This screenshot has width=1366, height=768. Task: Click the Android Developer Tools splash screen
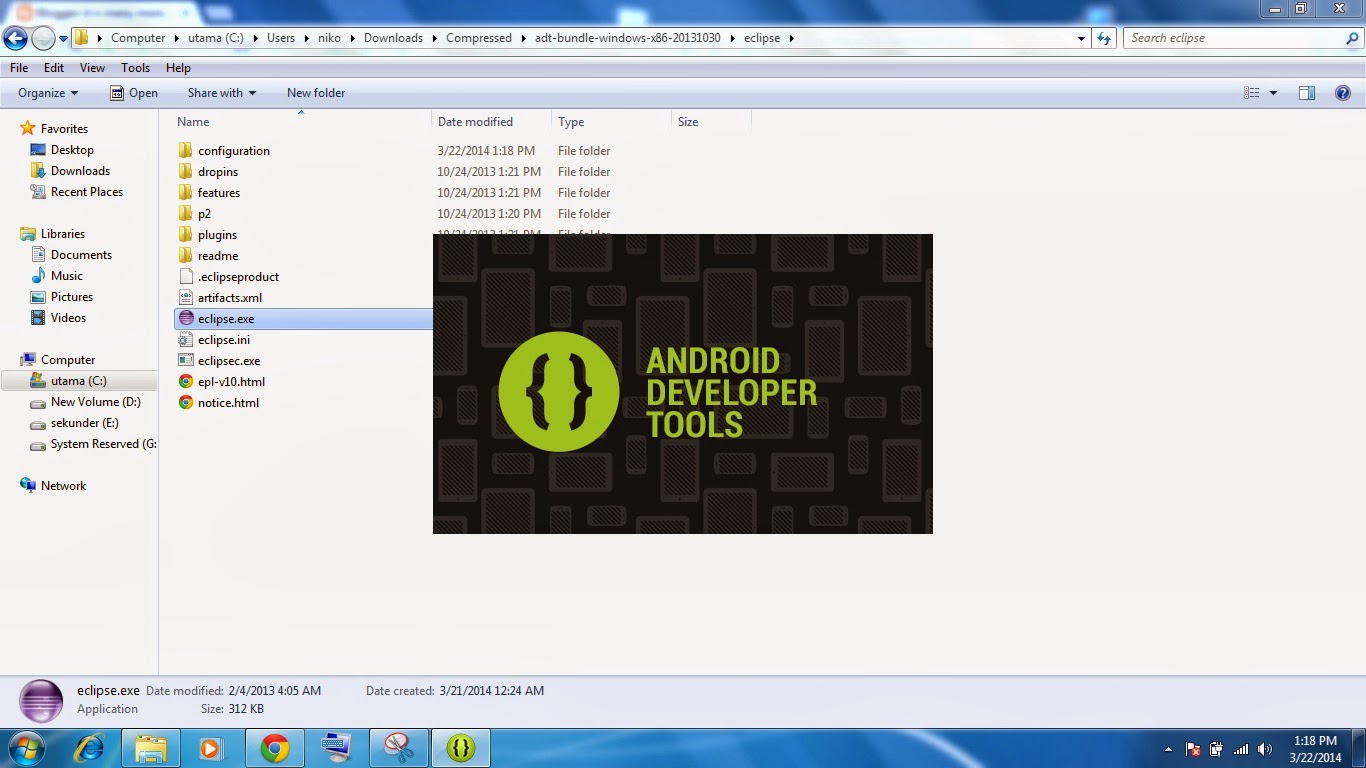[683, 384]
